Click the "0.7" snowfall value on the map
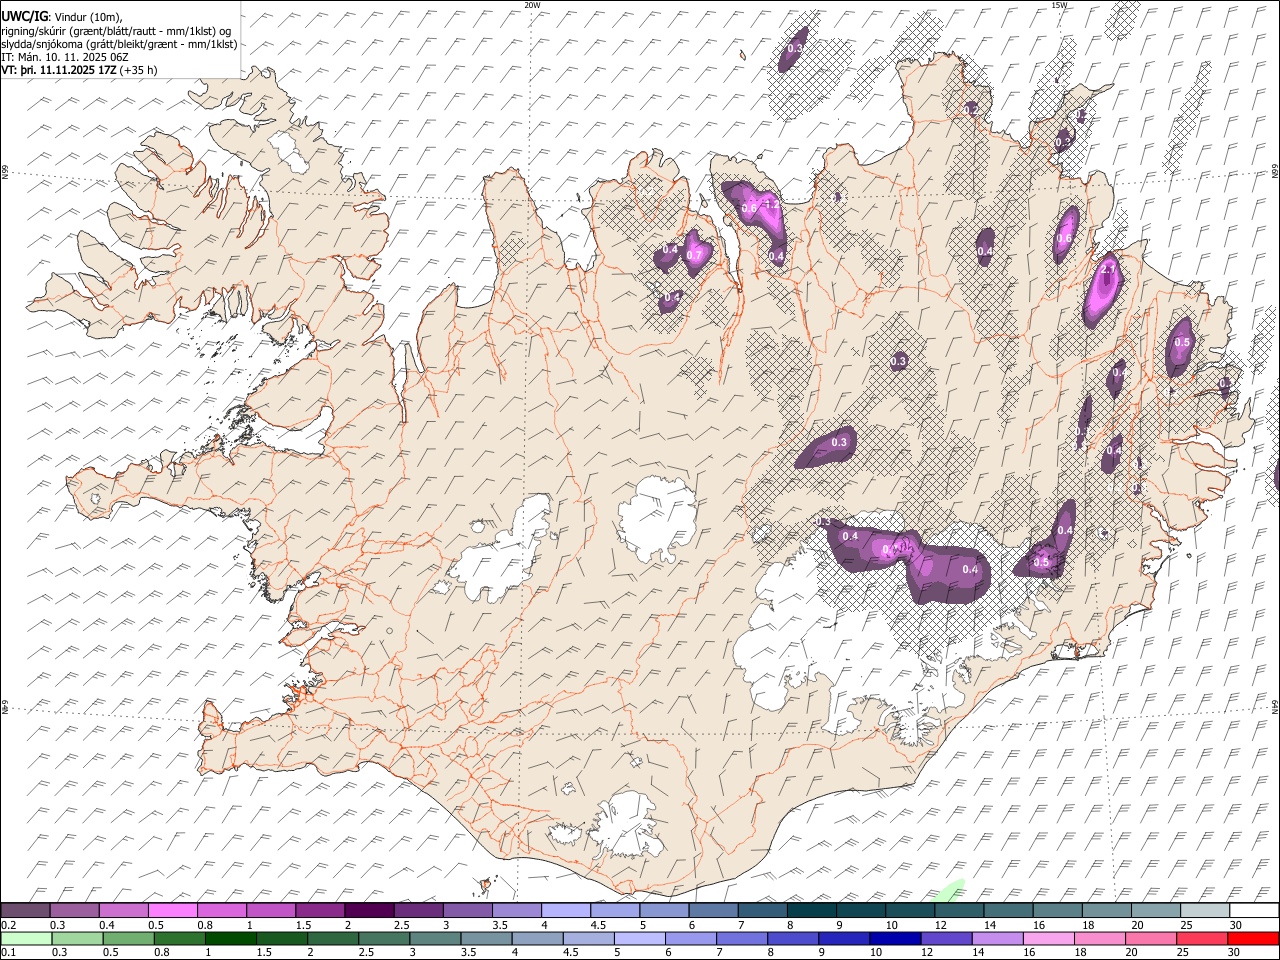This screenshot has width=1280, height=960. pyautogui.click(x=694, y=255)
